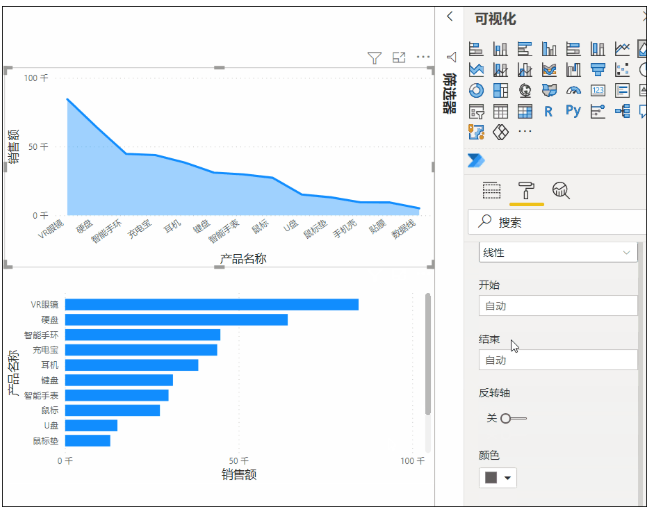Select the stacked bar chart visual
The height and width of the screenshot is (510, 652).
[476, 49]
